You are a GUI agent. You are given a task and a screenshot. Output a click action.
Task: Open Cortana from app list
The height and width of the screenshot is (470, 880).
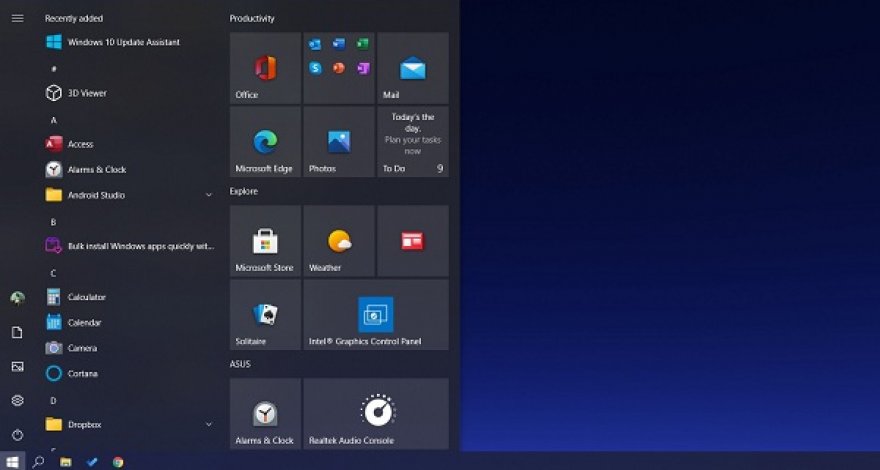tap(130, 373)
